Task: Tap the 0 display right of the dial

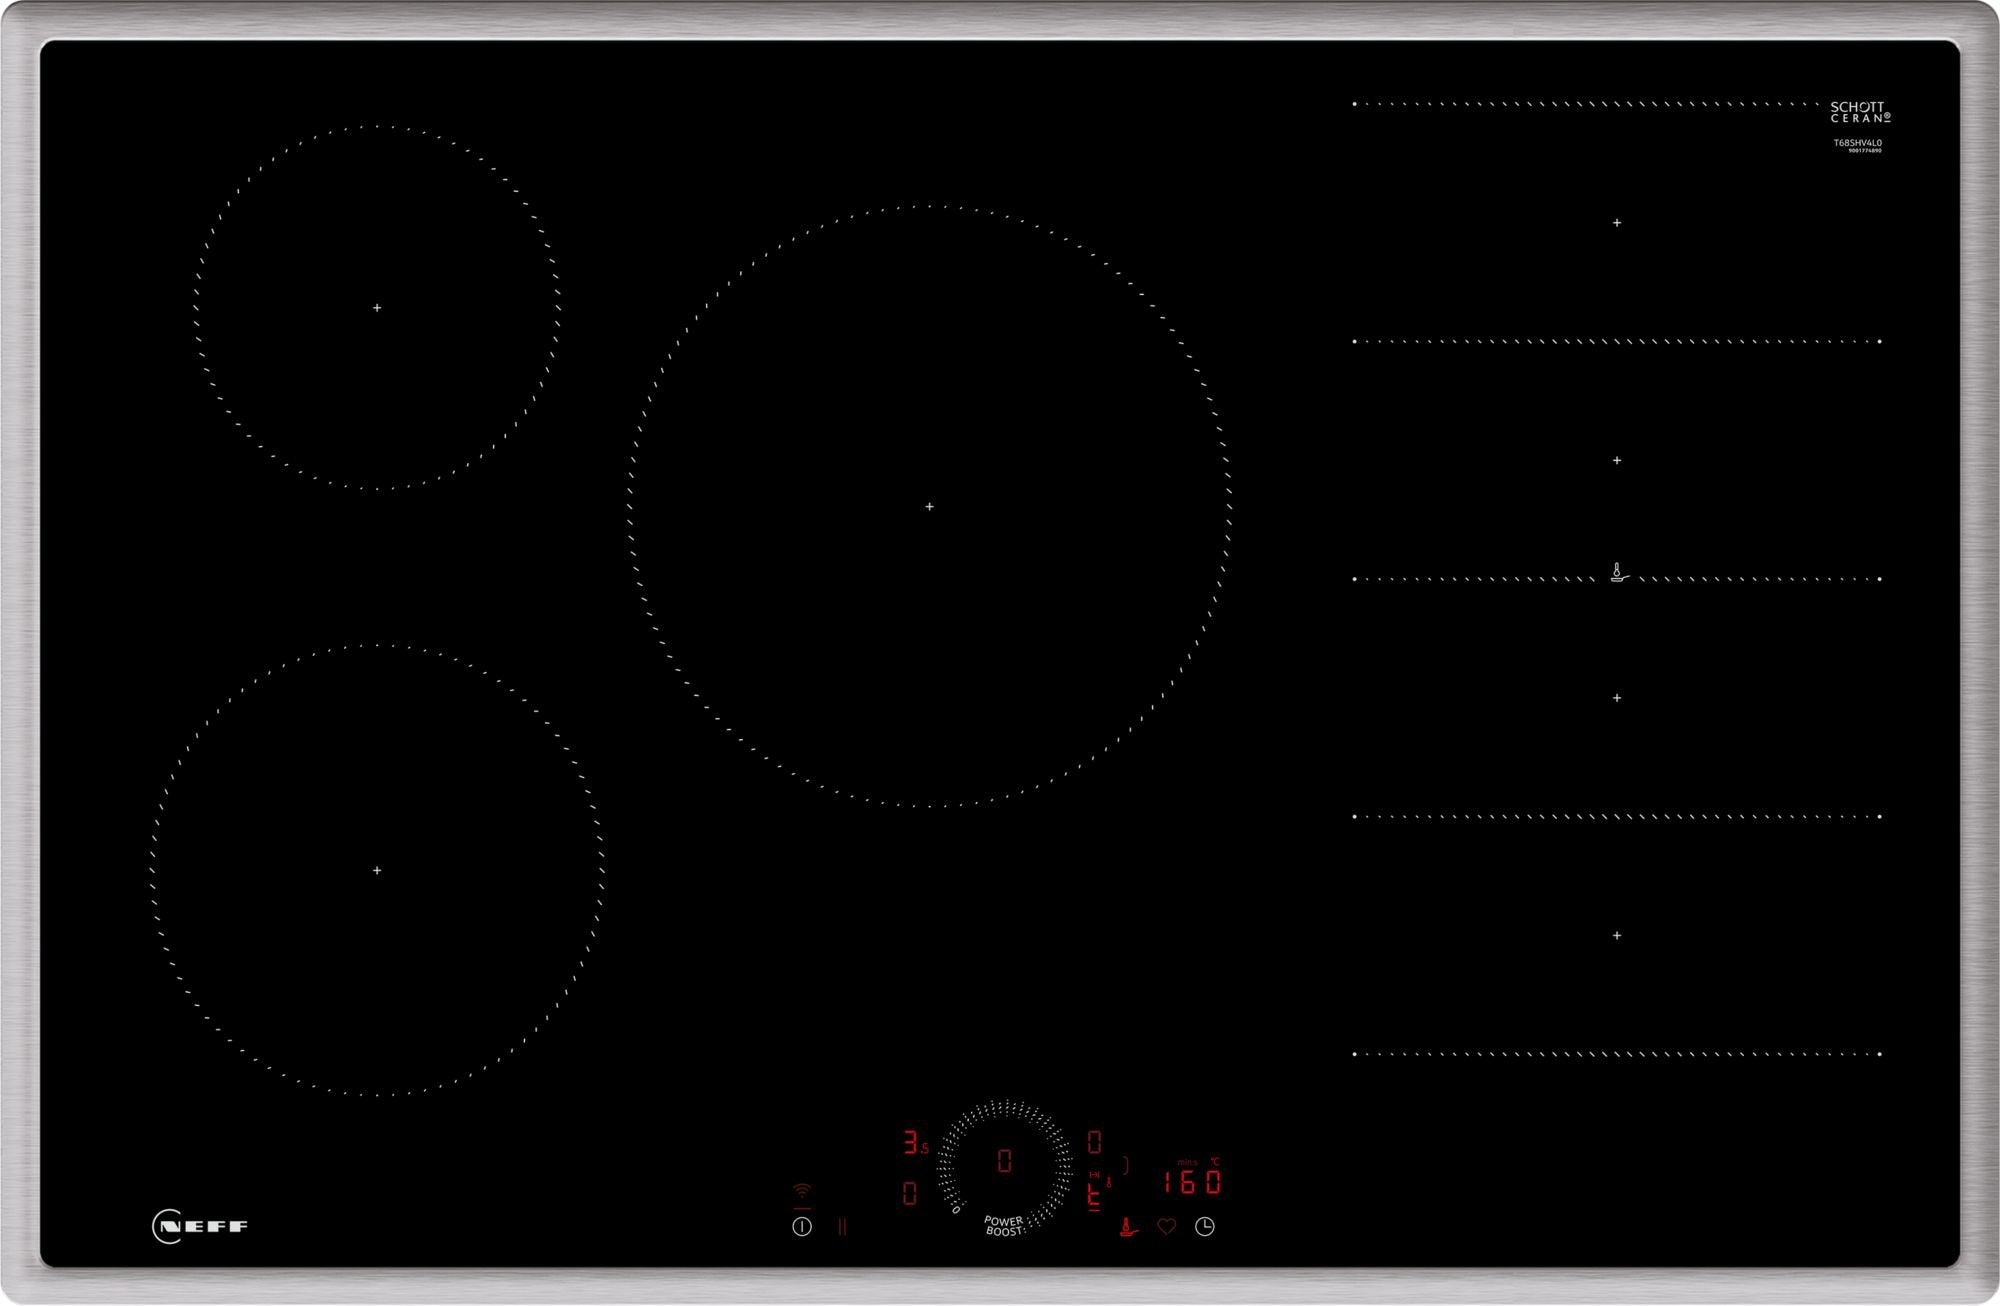Action: pos(1094,1142)
